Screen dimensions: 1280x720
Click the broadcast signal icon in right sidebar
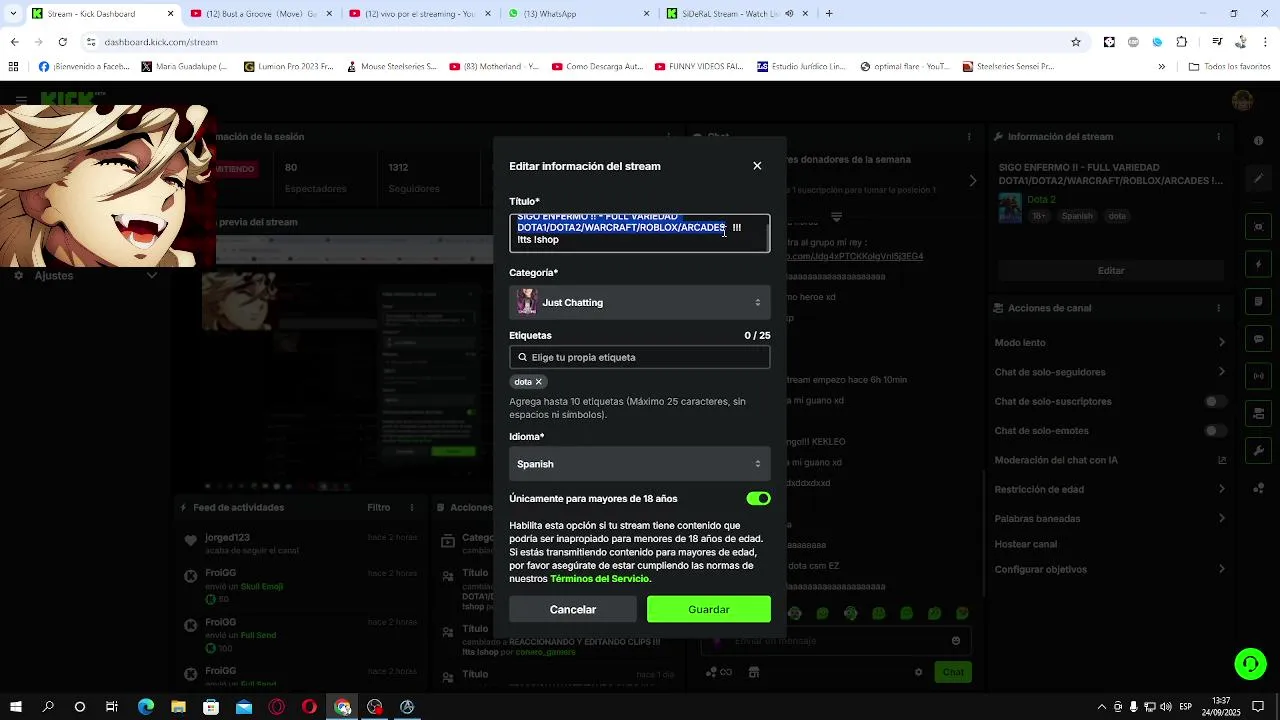[x=1258, y=376]
